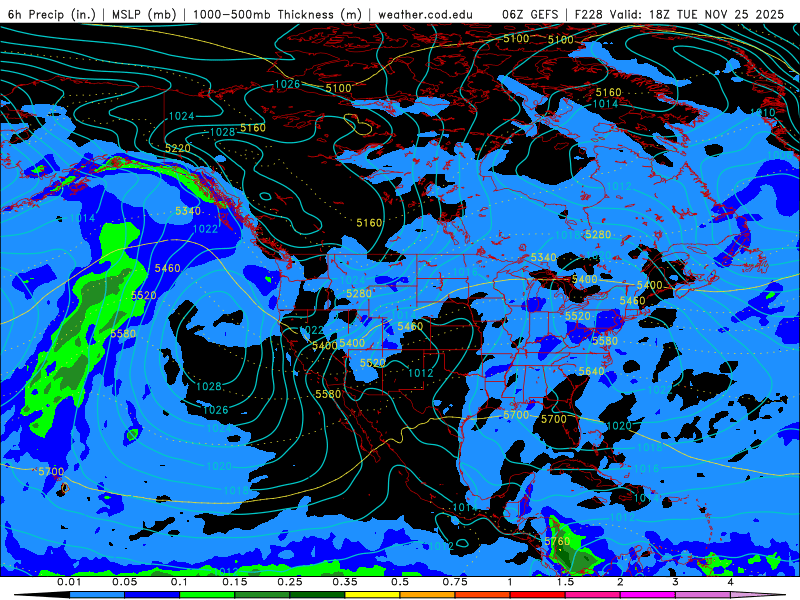800x600 pixels.
Task: Select the 0.35 legend value
Action: click(345, 582)
